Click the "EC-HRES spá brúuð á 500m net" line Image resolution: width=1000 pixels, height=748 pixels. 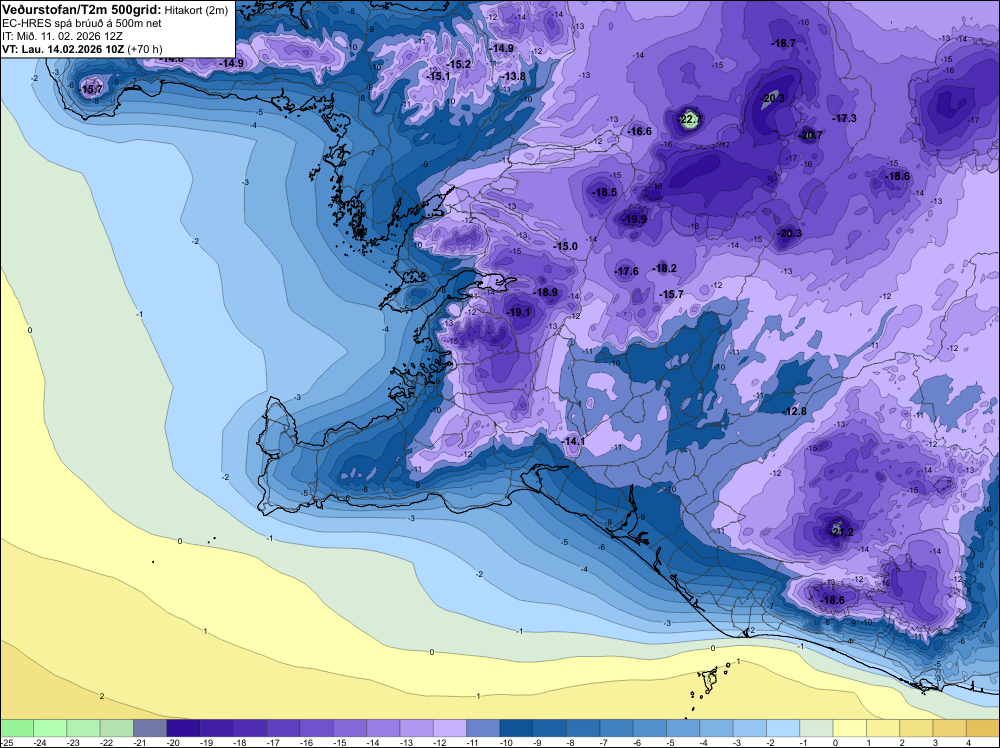pos(82,24)
